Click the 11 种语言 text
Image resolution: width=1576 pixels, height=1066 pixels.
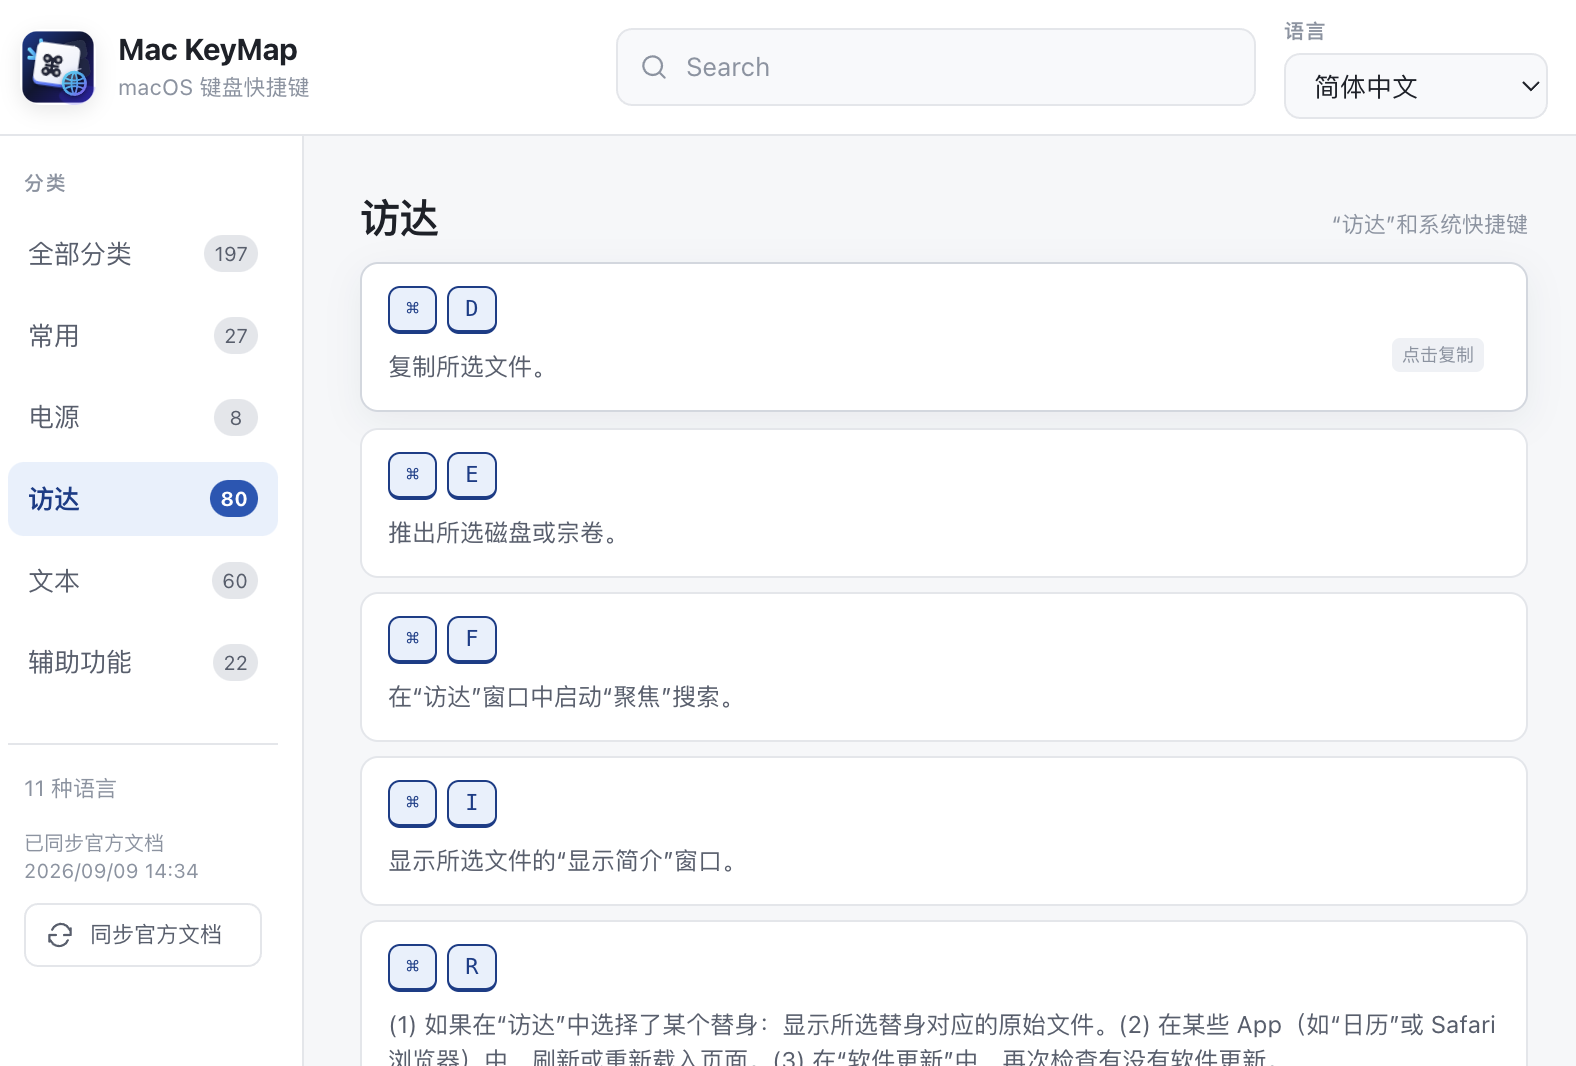point(70,789)
